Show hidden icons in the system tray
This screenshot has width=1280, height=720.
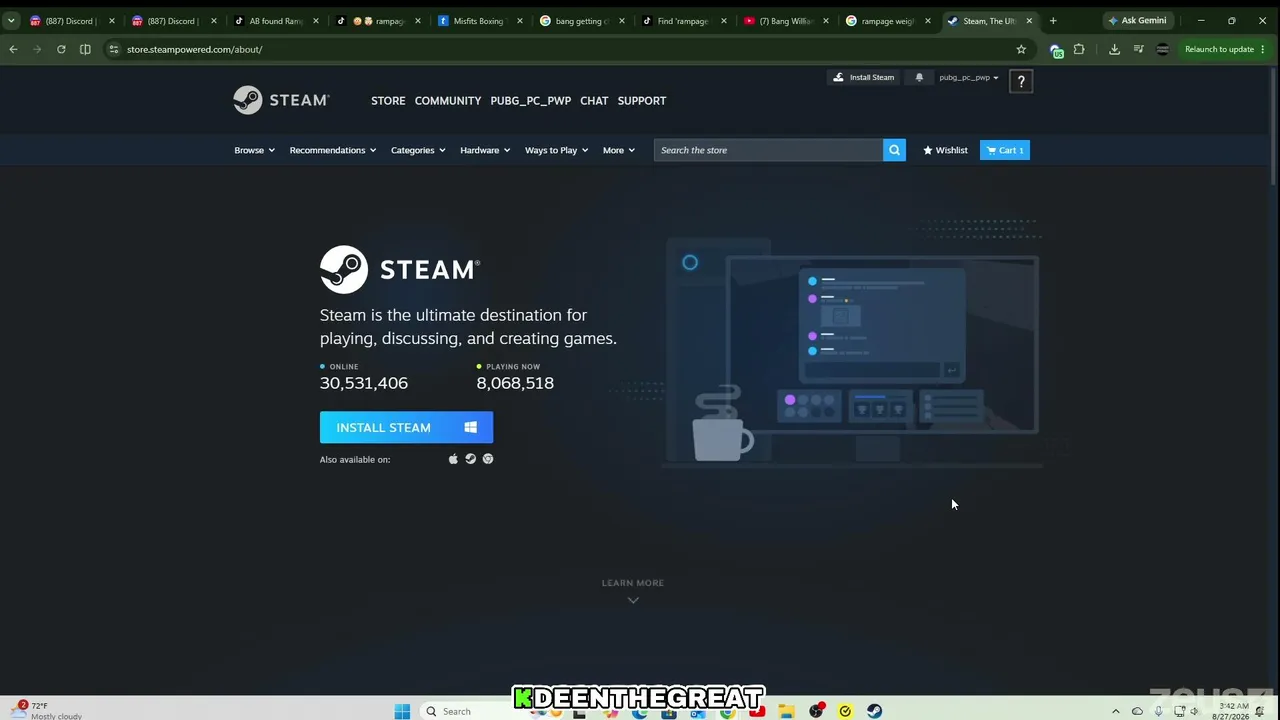click(x=1116, y=711)
